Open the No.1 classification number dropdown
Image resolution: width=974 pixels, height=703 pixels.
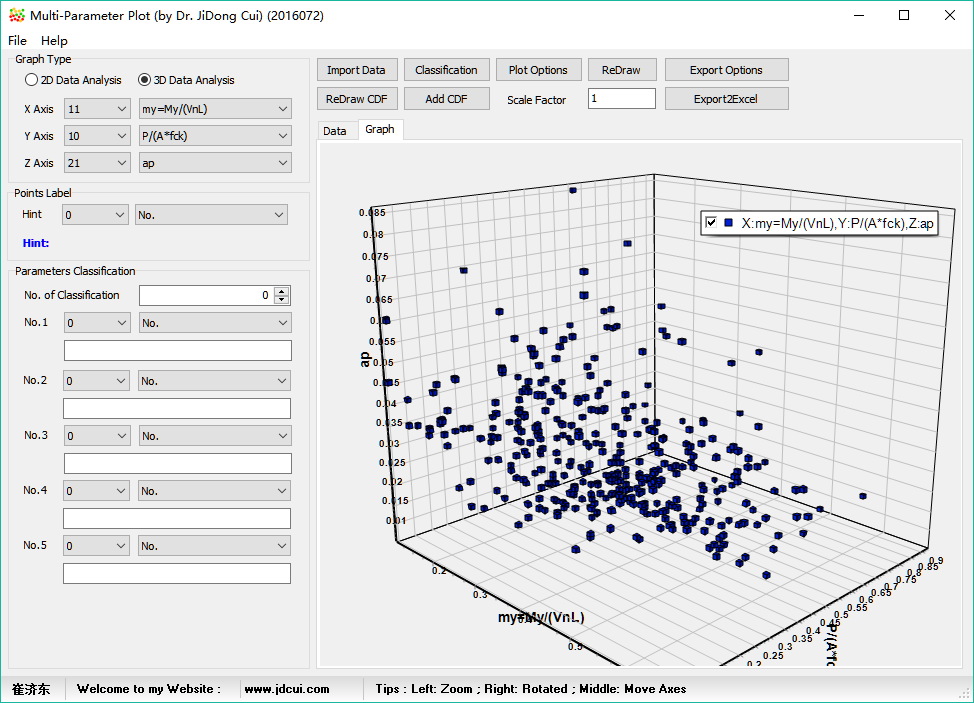pyautogui.click(x=97, y=323)
